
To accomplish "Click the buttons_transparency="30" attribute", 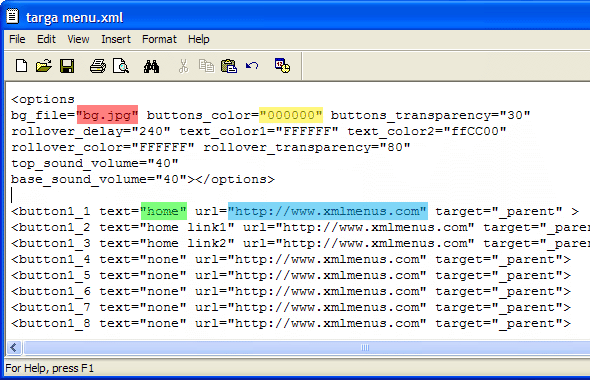I will tap(430, 116).
